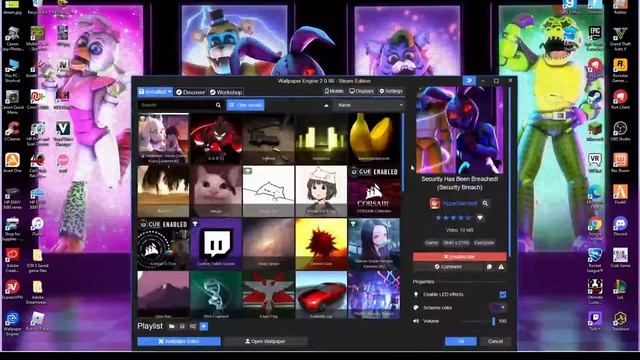Select the bongo cat sketch wallpaper
This screenshot has height=360, width=640.
[x=268, y=191]
